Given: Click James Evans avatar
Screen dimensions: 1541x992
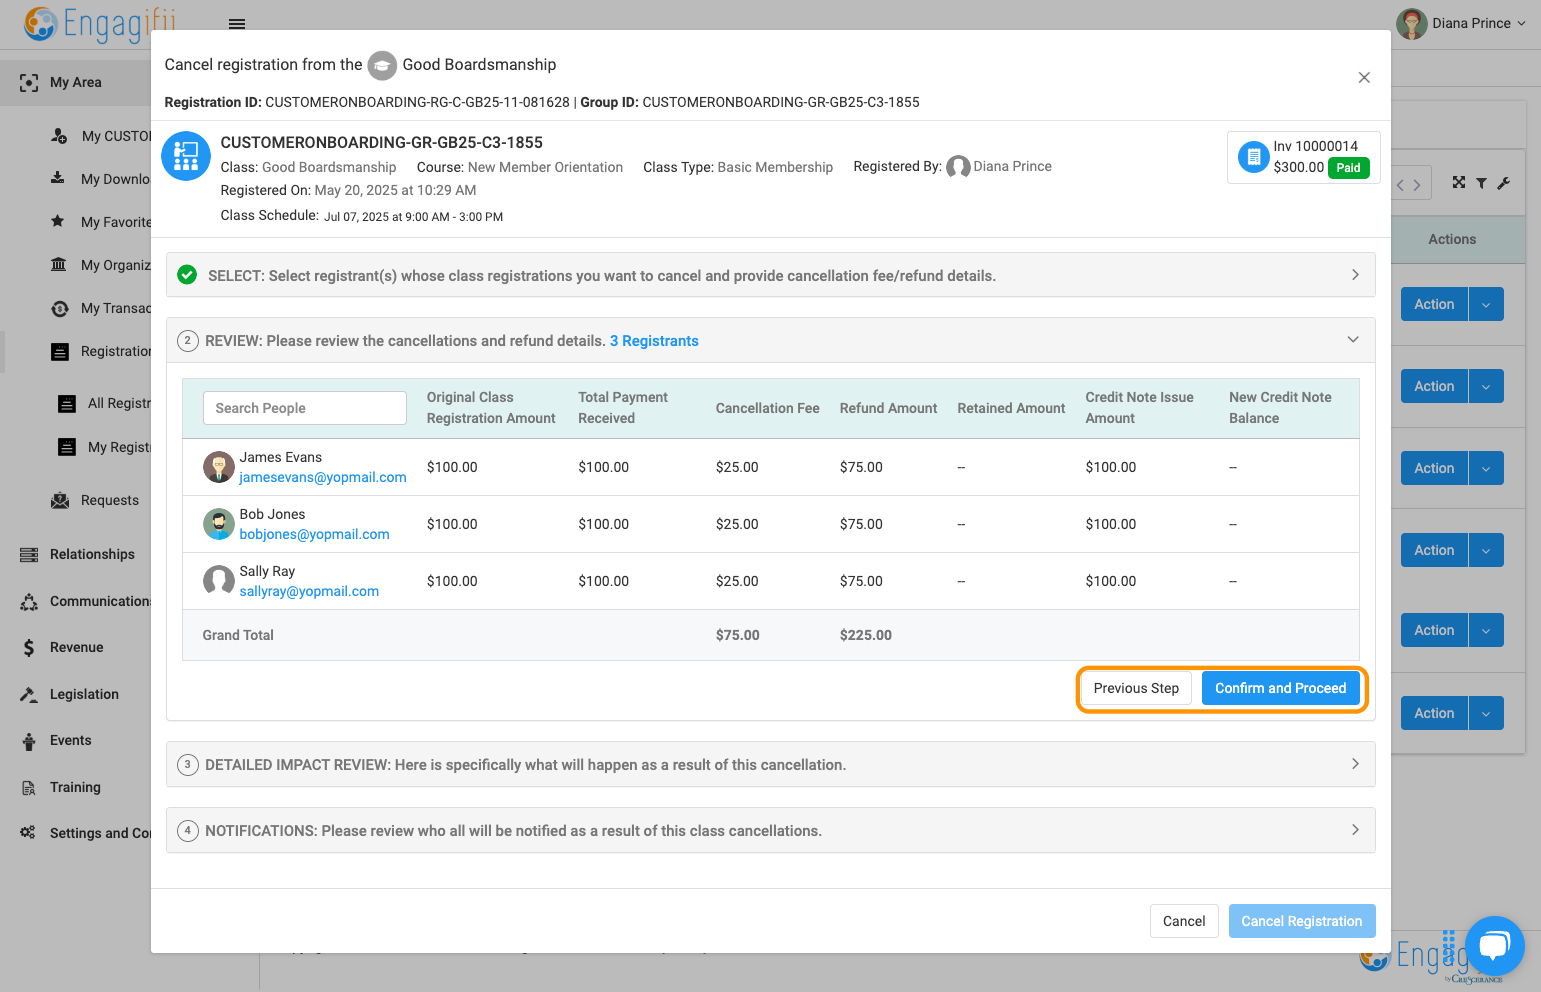Looking at the screenshot, I should pyautogui.click(x=219, y=467).
